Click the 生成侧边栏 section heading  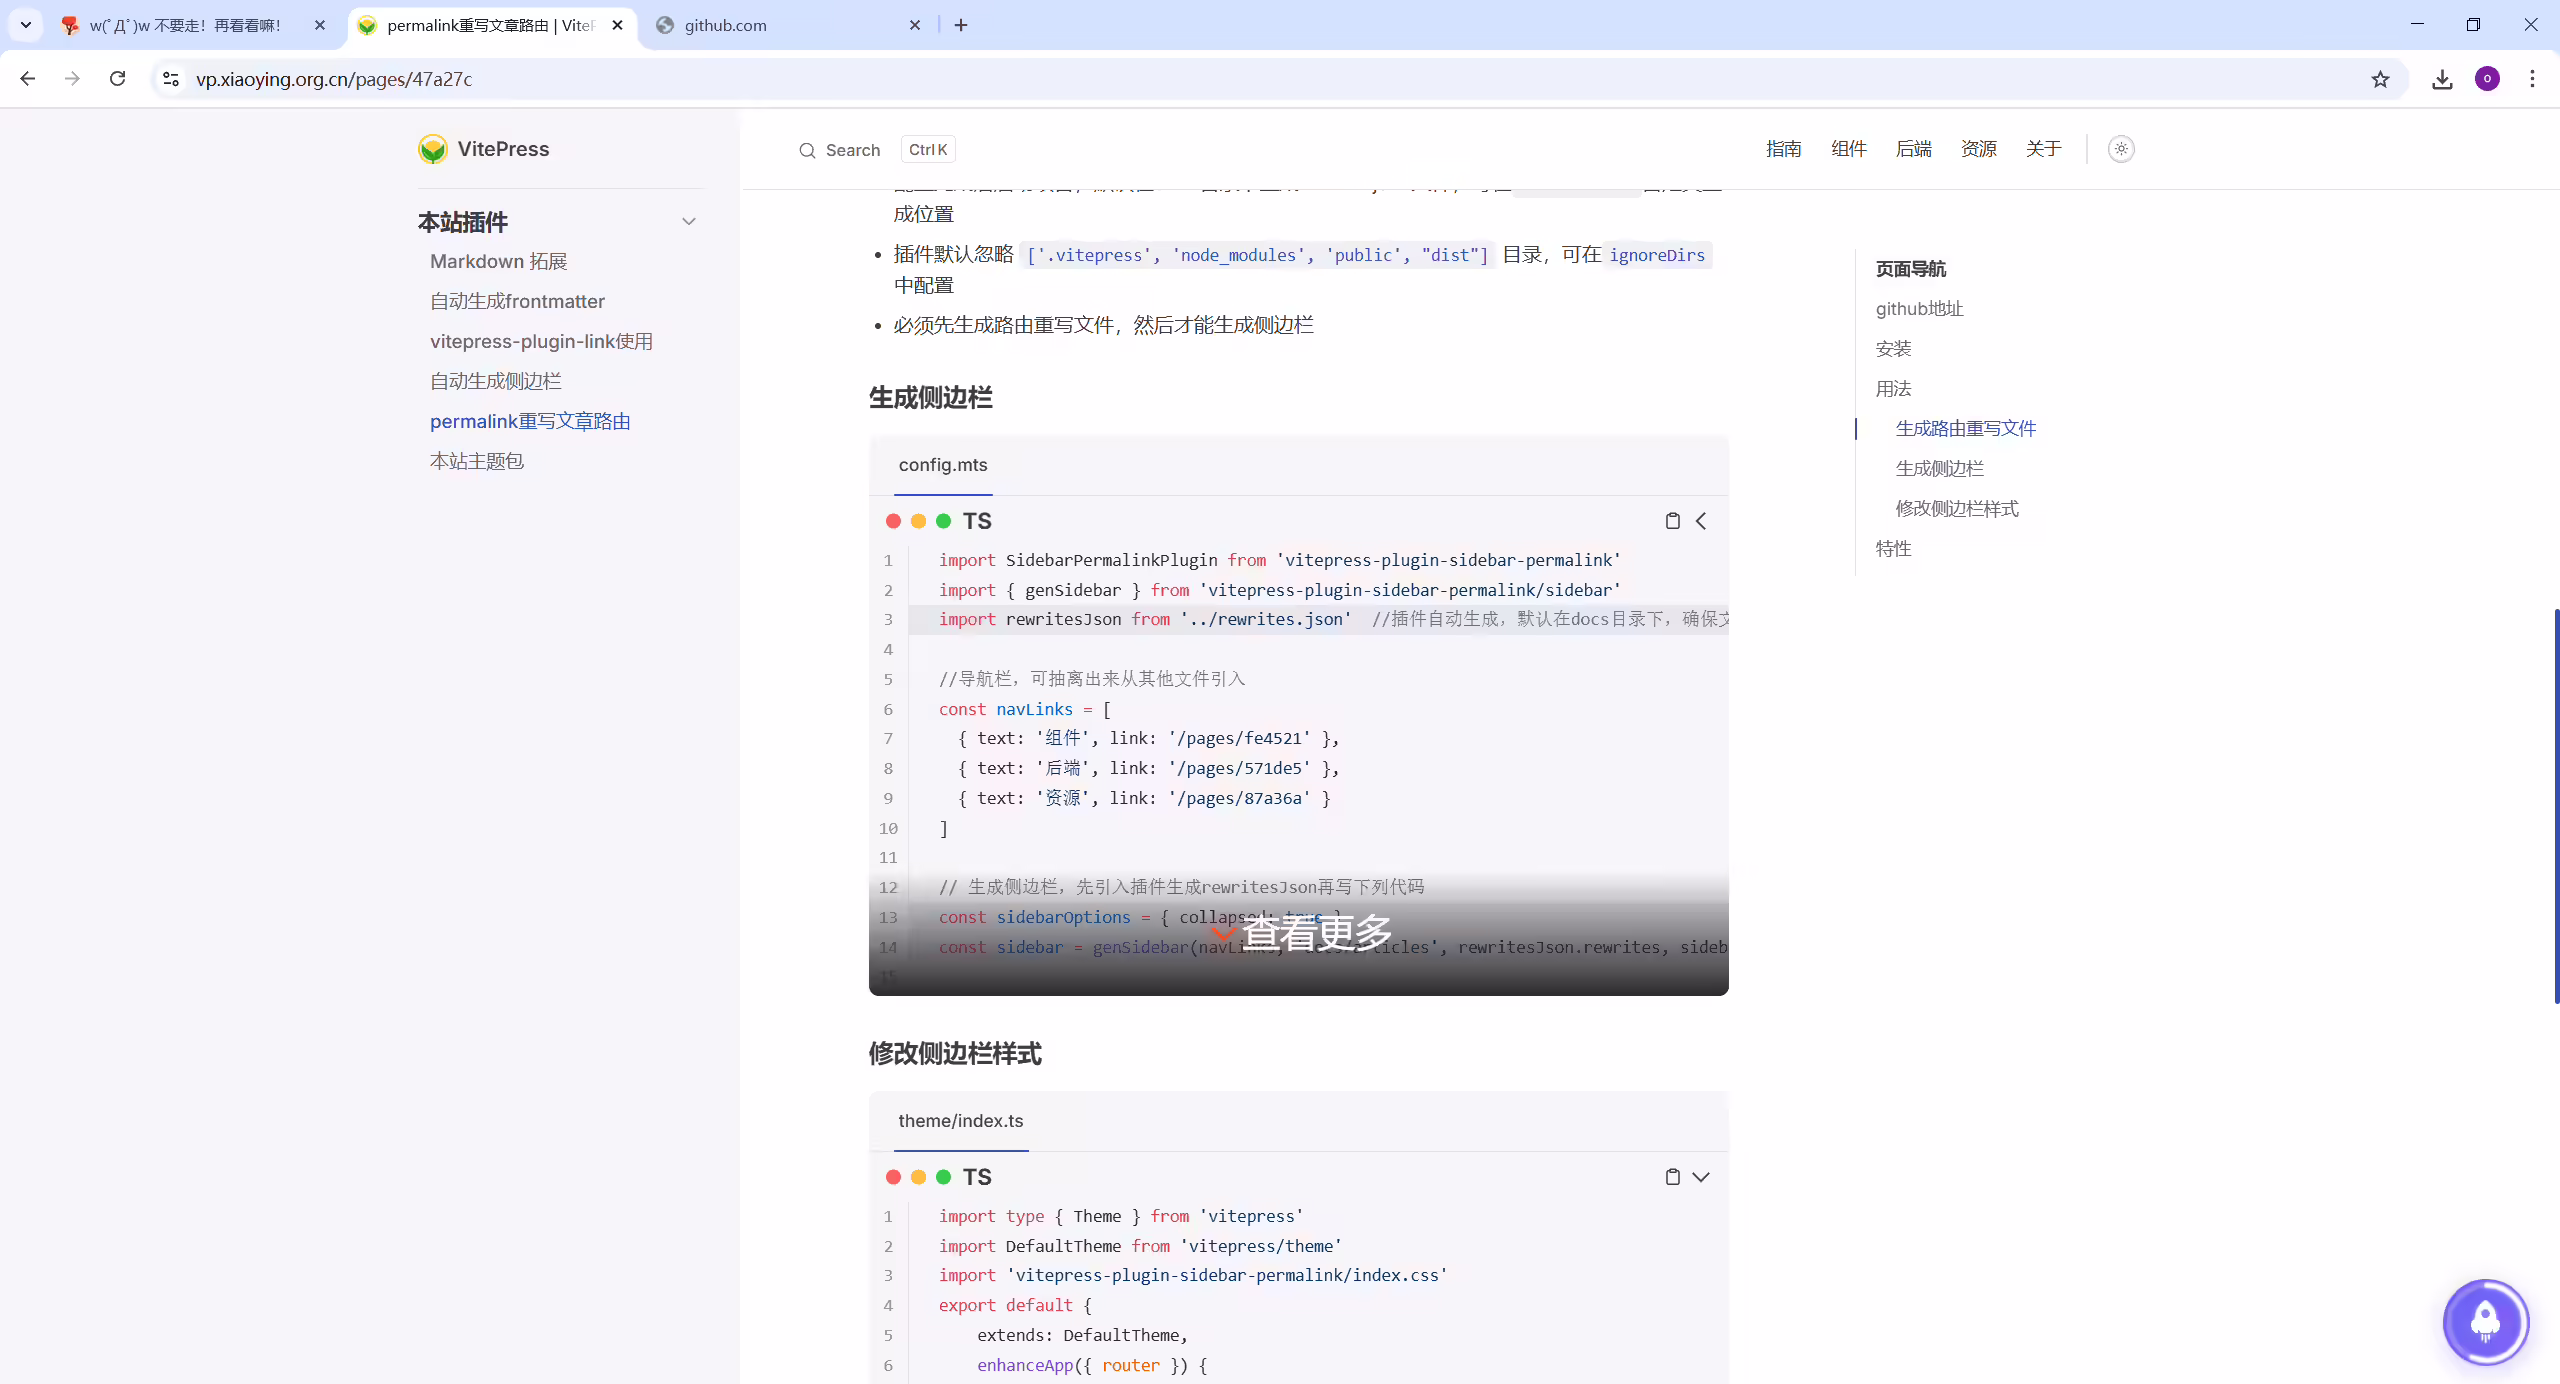[x=930, y=398]
